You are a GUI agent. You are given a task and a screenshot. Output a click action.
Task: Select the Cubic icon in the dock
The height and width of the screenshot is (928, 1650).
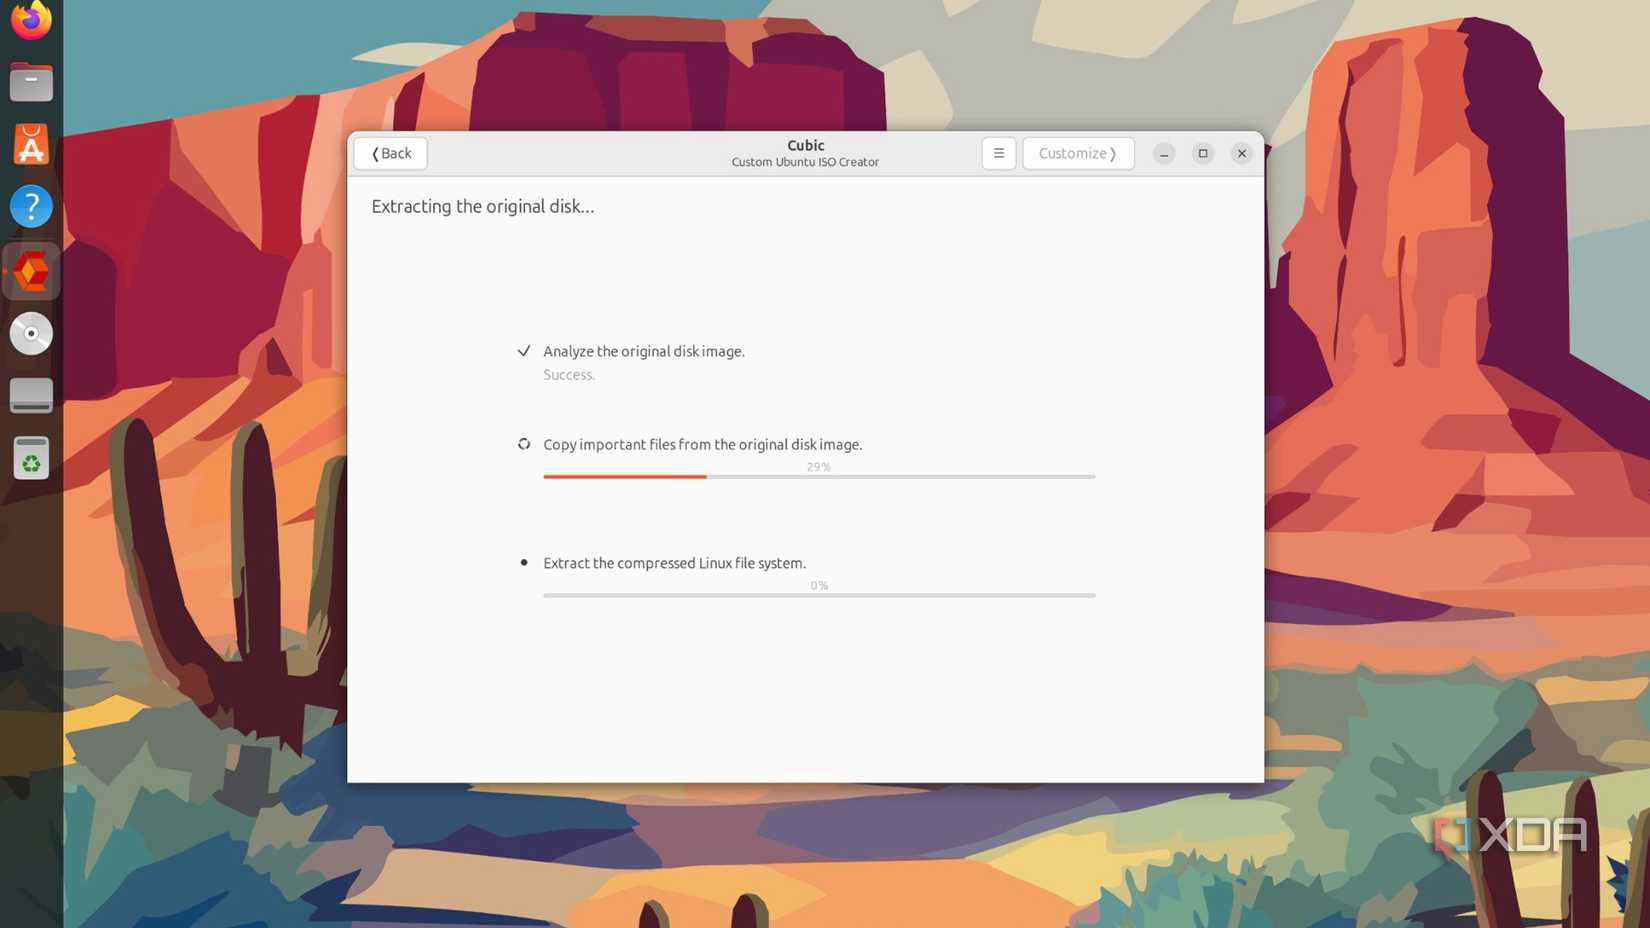[30, 270]
